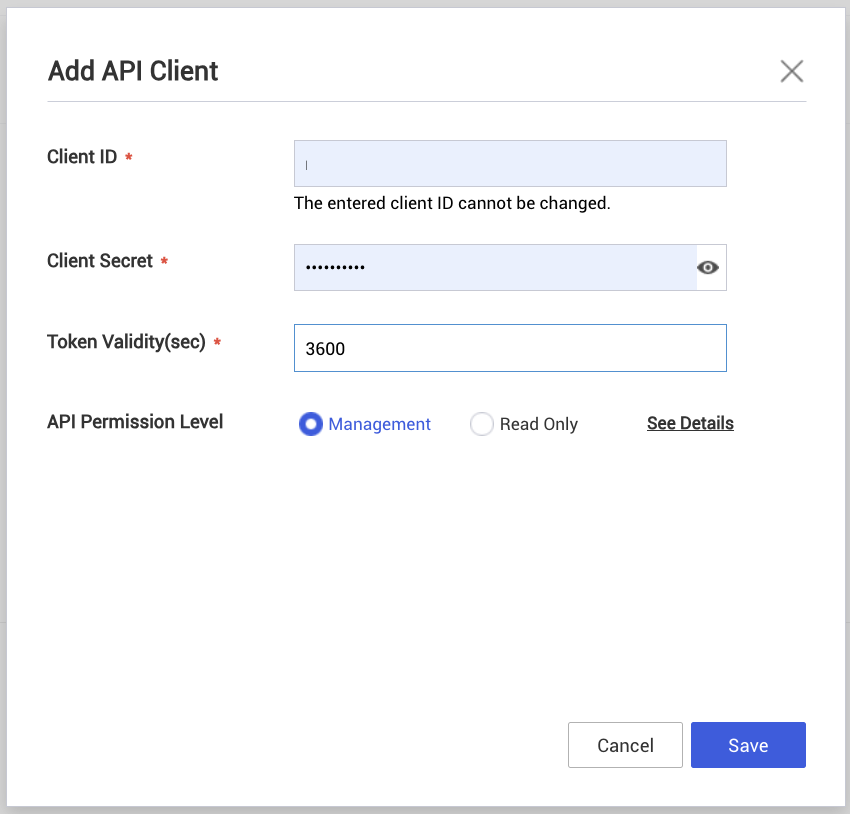Click the "Client ID" field label
Screen dimensions: 850x814
[82, 157]
